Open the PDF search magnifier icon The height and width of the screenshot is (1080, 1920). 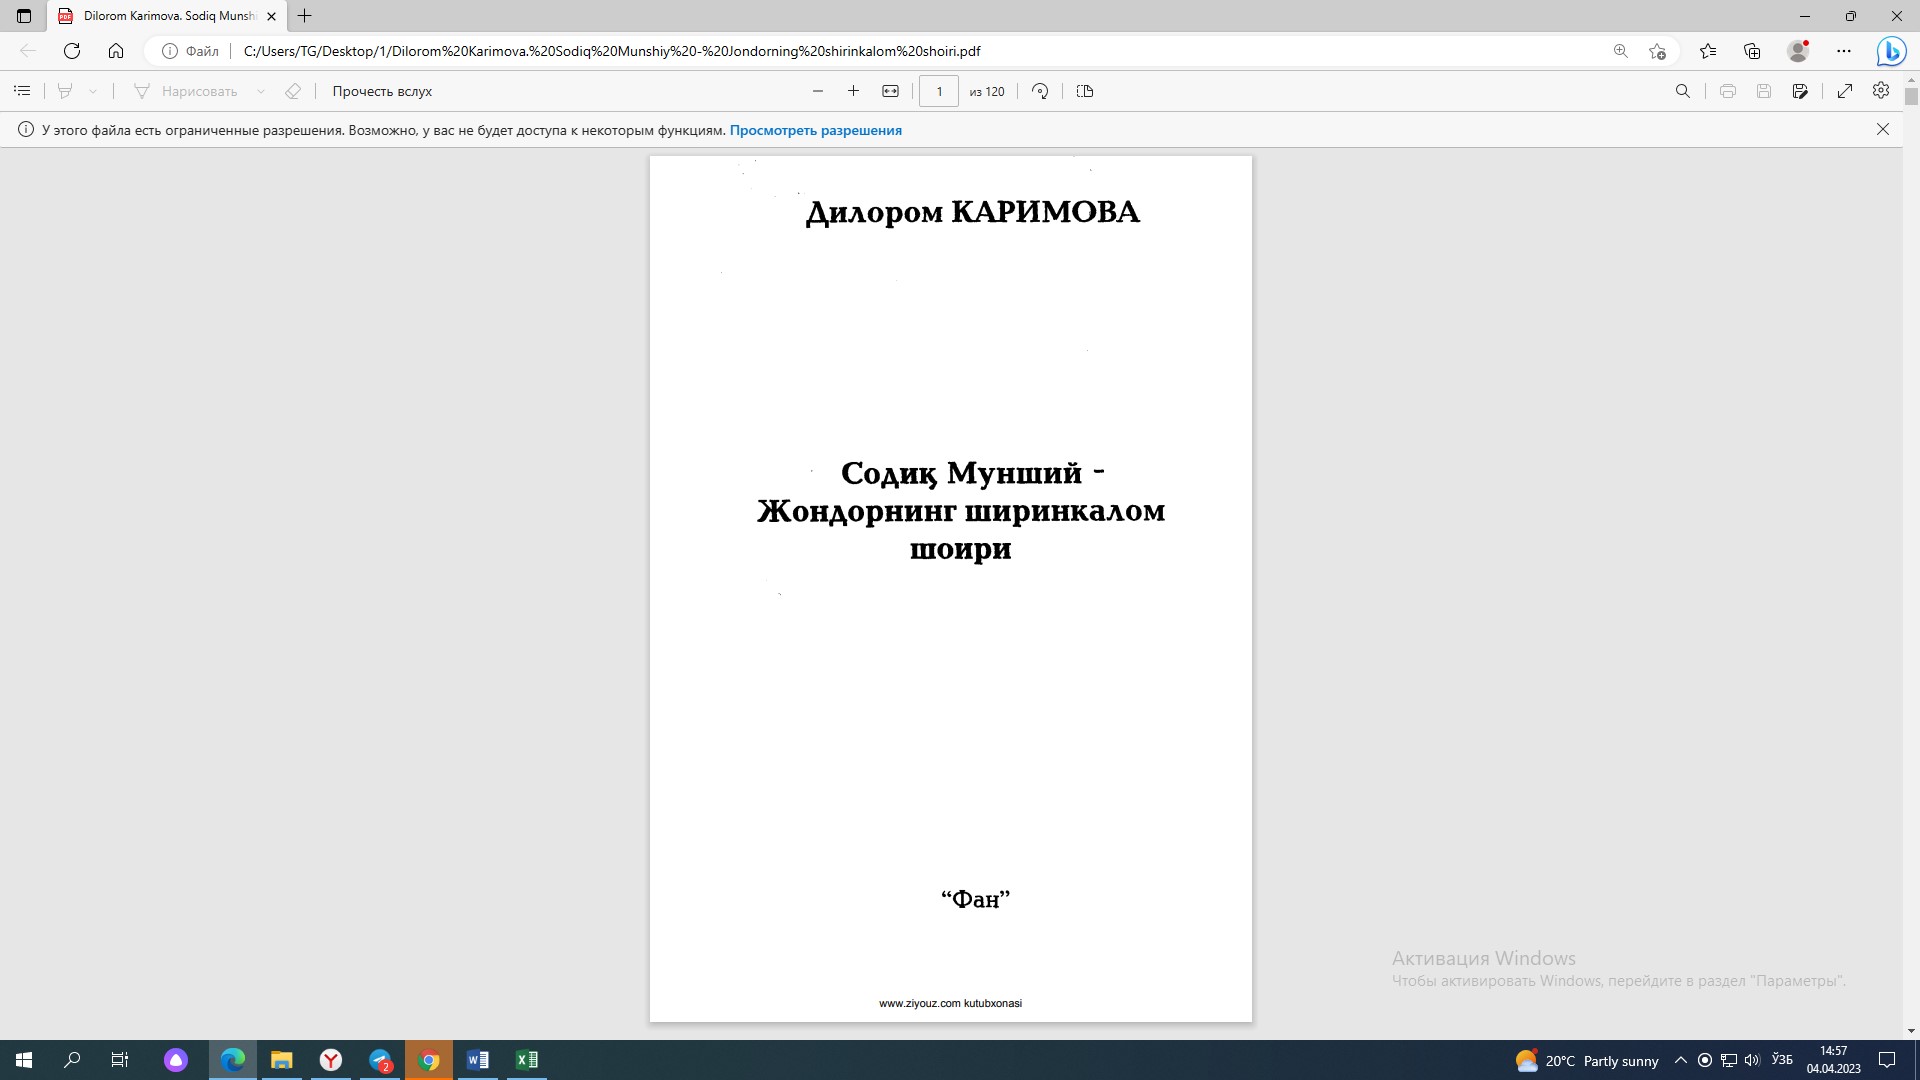coord(1683,91)
